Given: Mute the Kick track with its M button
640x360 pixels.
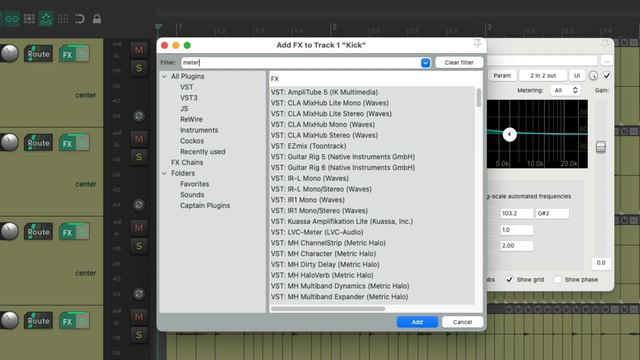Looking at the screenshot, I should tap(139, 50).
